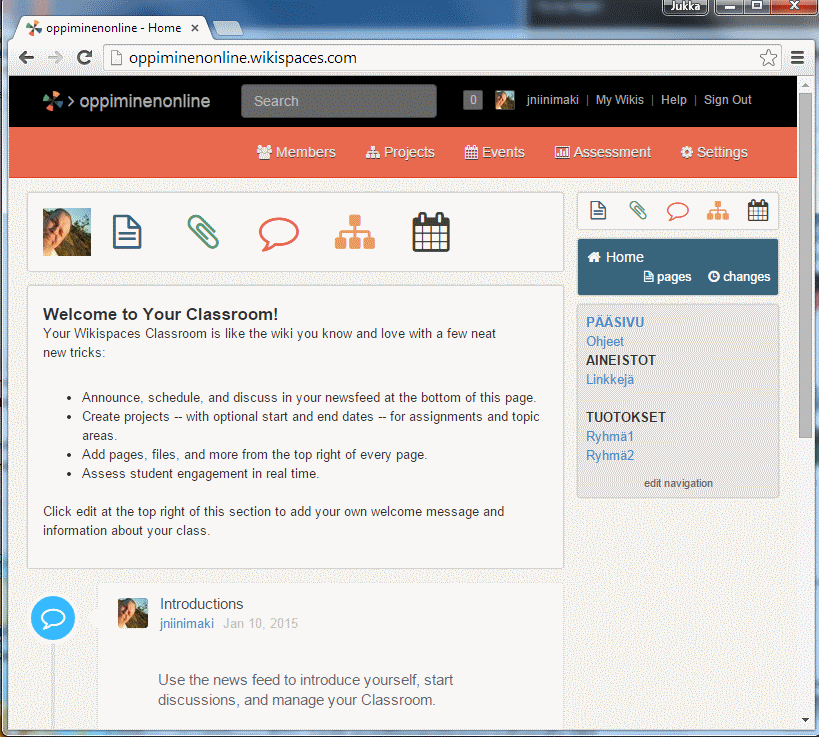Click the AINEISTOT heading in navigation
The width and height of the screenshot is (819, 737).
621,360
